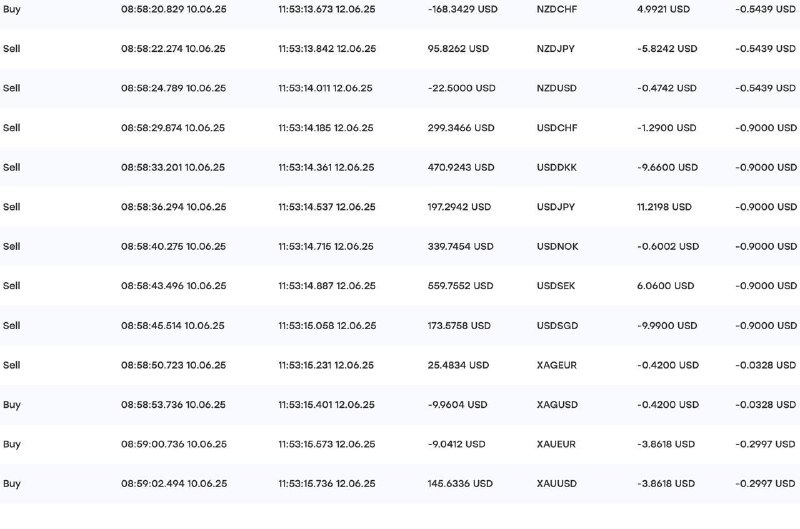Click the XAGEUR symbol cell

tap(557, 365)
